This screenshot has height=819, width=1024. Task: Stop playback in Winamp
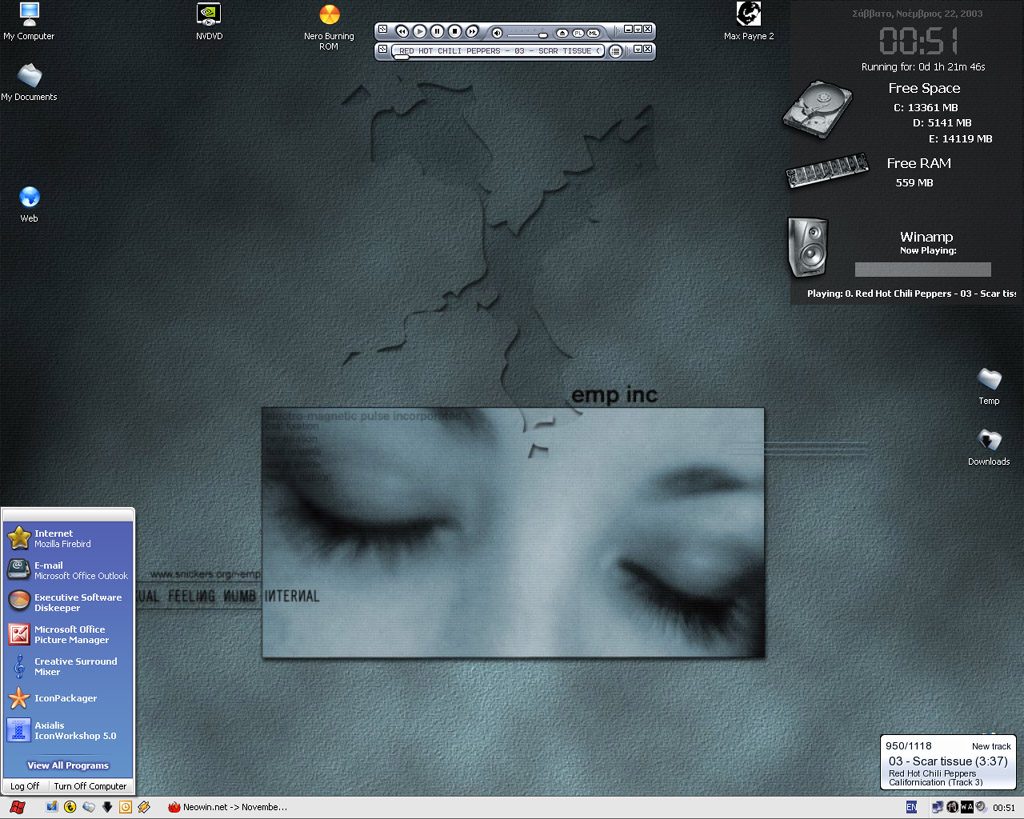point(455,32)
